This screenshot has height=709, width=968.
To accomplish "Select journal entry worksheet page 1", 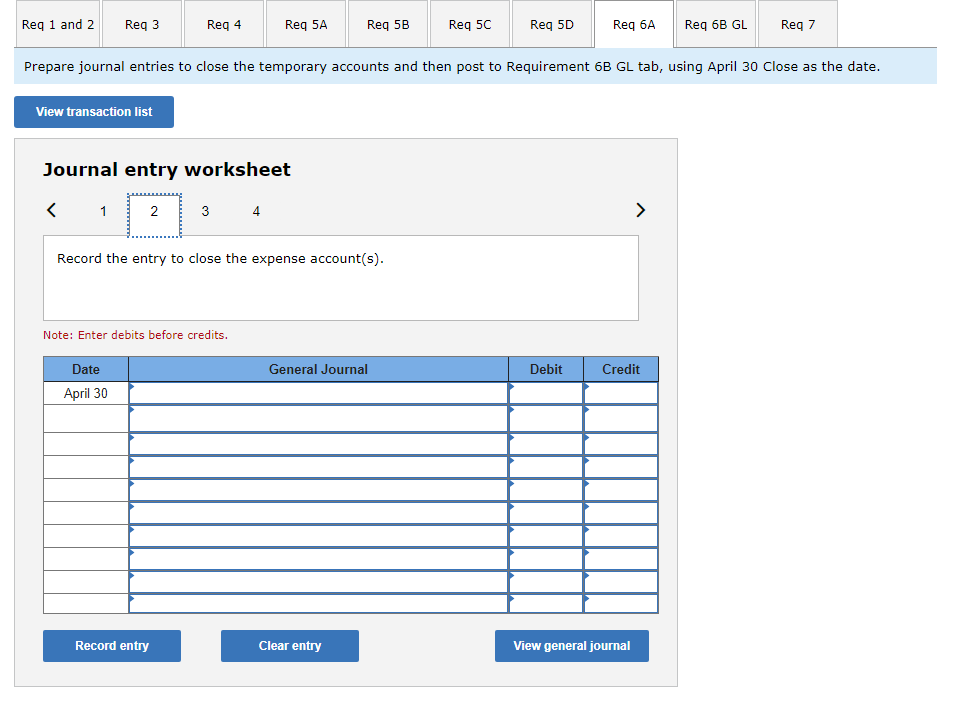I will 103,211.
